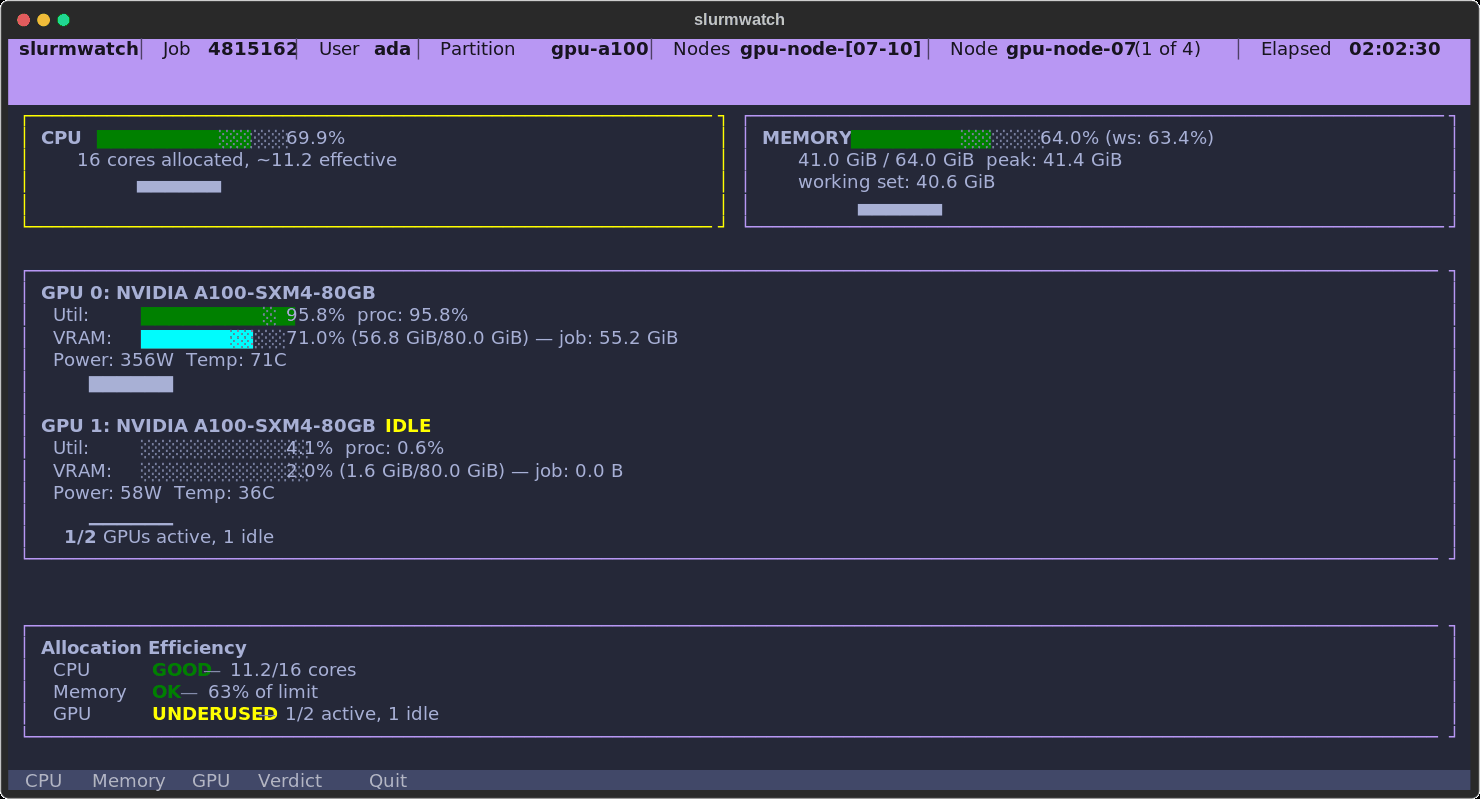Screen dimensions: 1480x799
Task: Click the thin sparkline under GPU 1 power
Action: 131,523
